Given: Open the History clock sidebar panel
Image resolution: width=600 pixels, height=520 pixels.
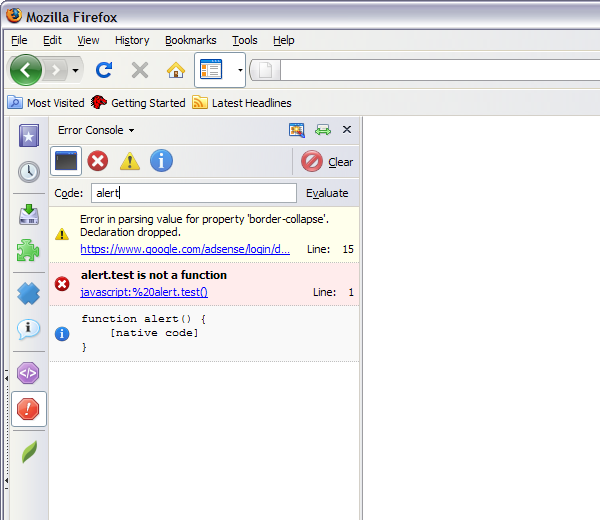Looking at the screenshot, I should 29,172.
